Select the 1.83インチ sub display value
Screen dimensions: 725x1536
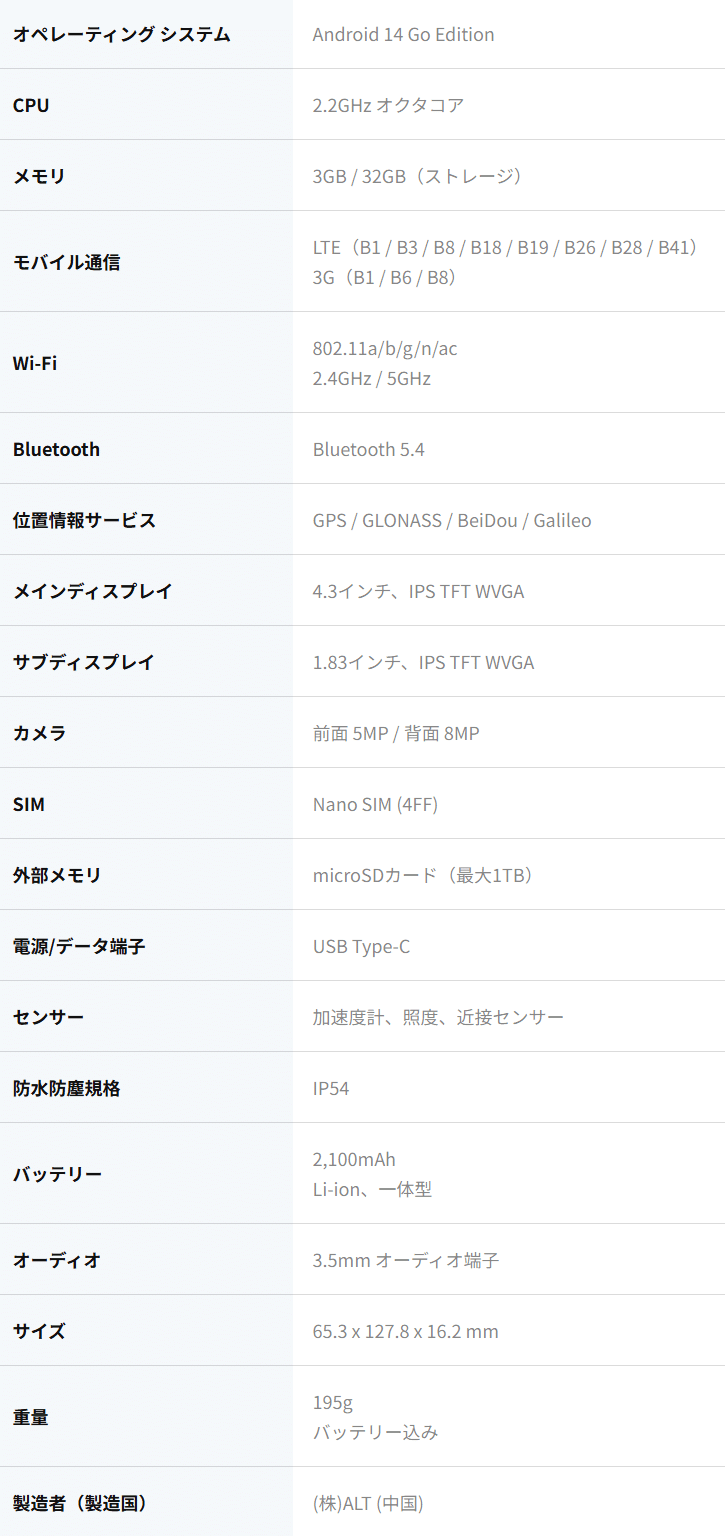[423, 663]
